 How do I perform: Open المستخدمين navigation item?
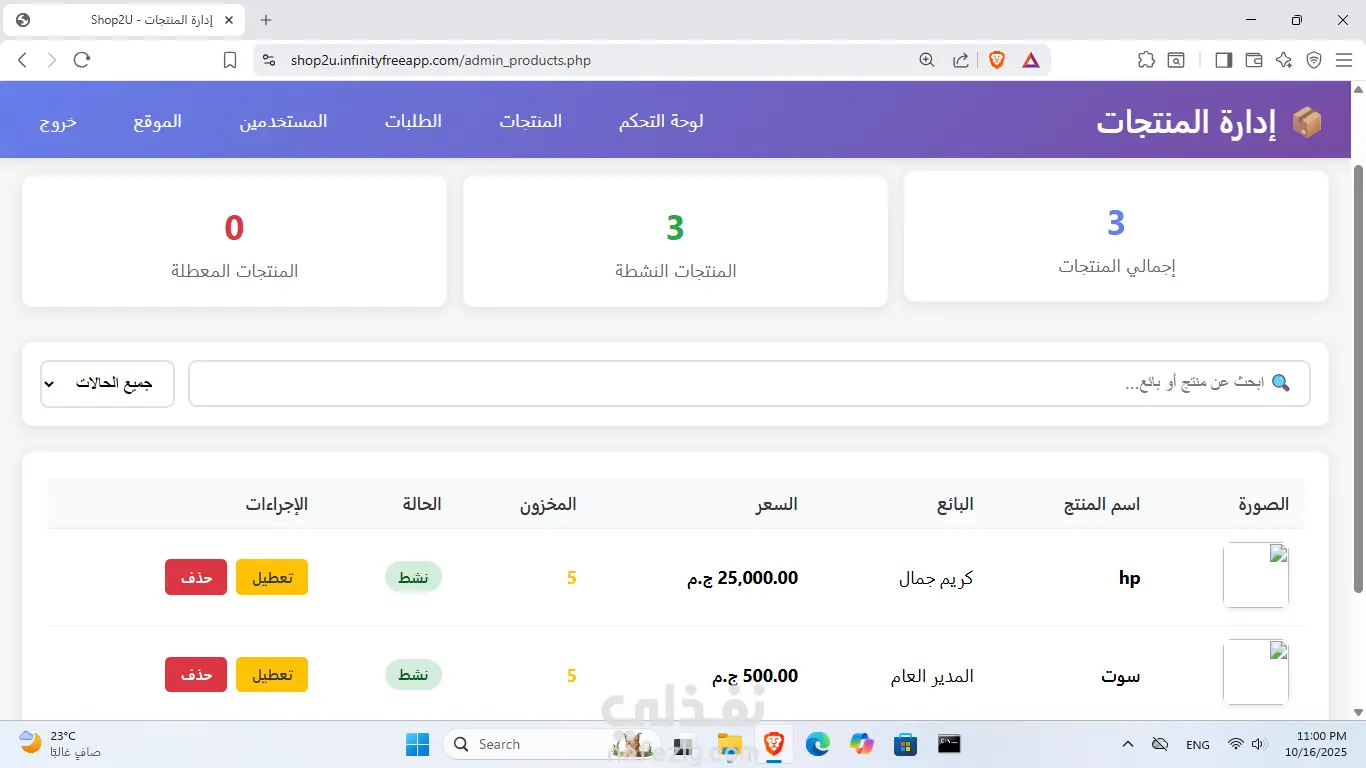(x=283, y=121)
